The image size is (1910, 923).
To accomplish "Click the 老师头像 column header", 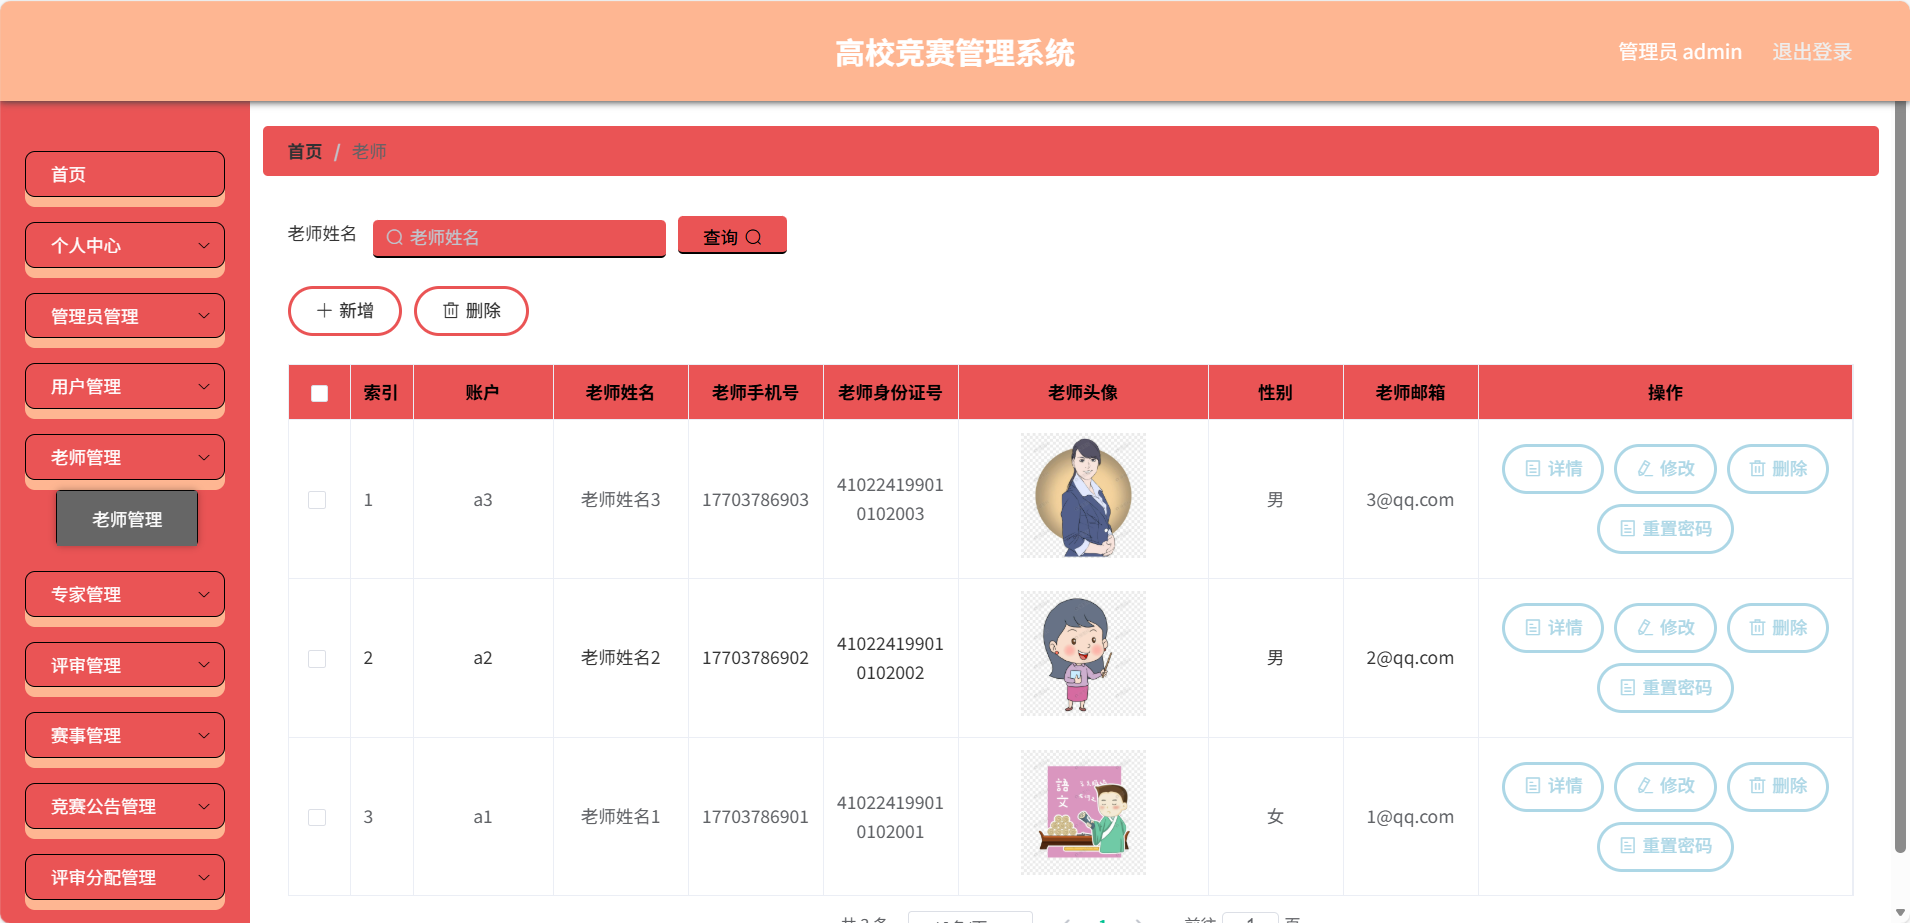I will pos(1083,393).
